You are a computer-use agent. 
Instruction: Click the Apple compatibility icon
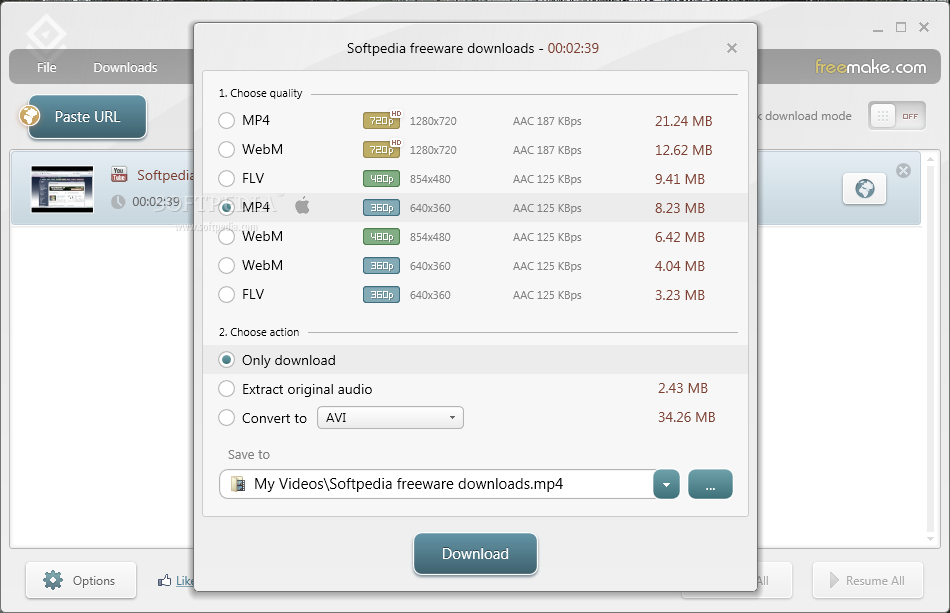coord(302,206)
